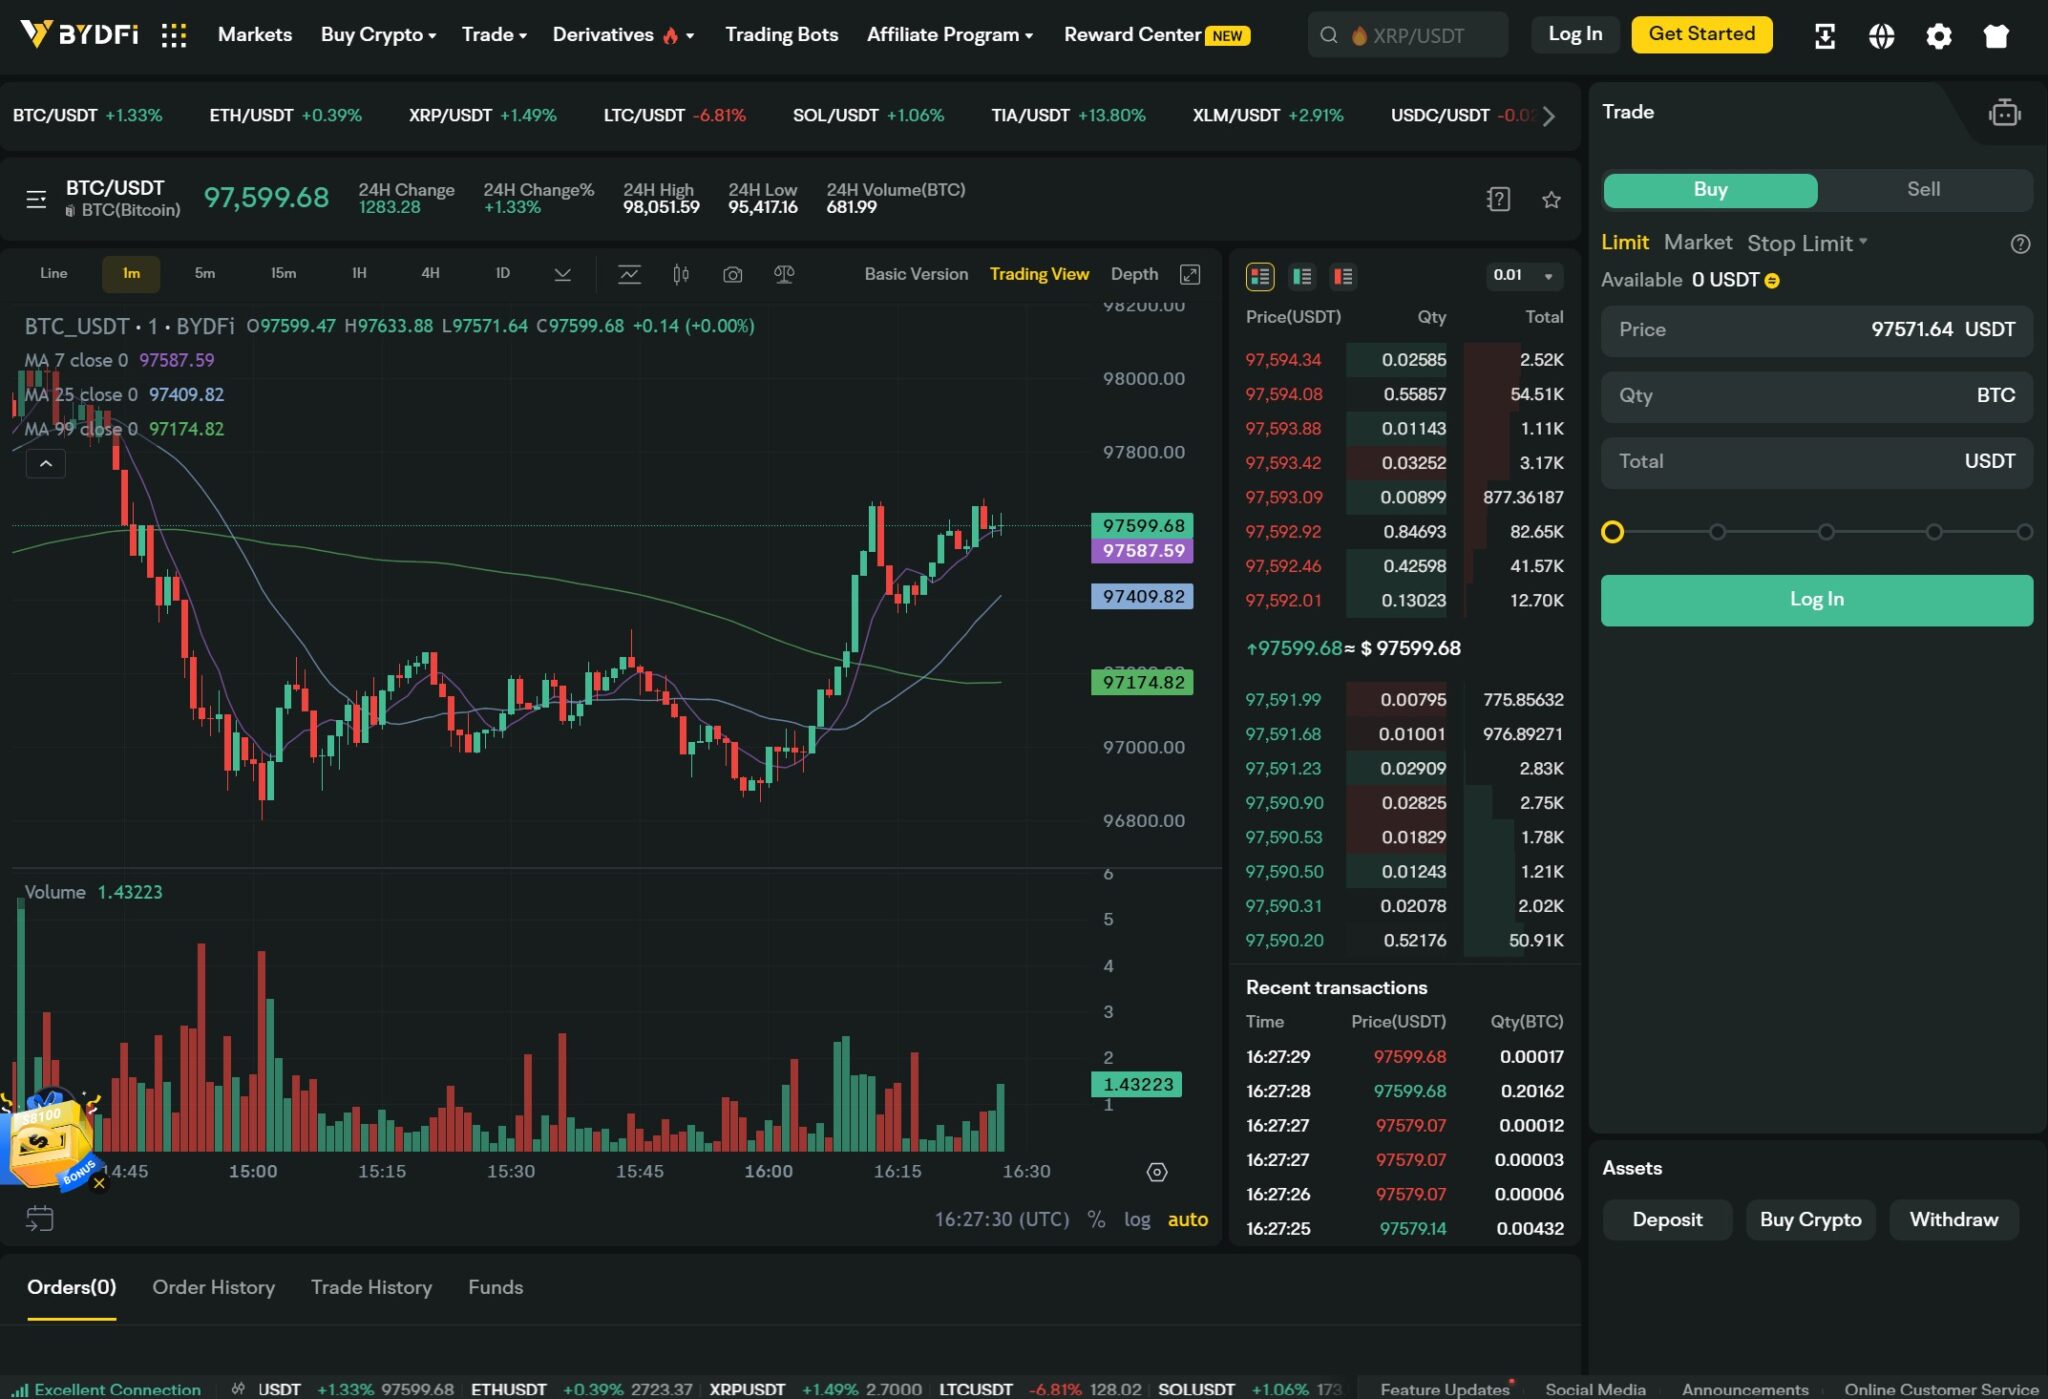2048x1399 pixels.
Task: Toggle log scale on the chart
Action: [x=1136, y=1219]
